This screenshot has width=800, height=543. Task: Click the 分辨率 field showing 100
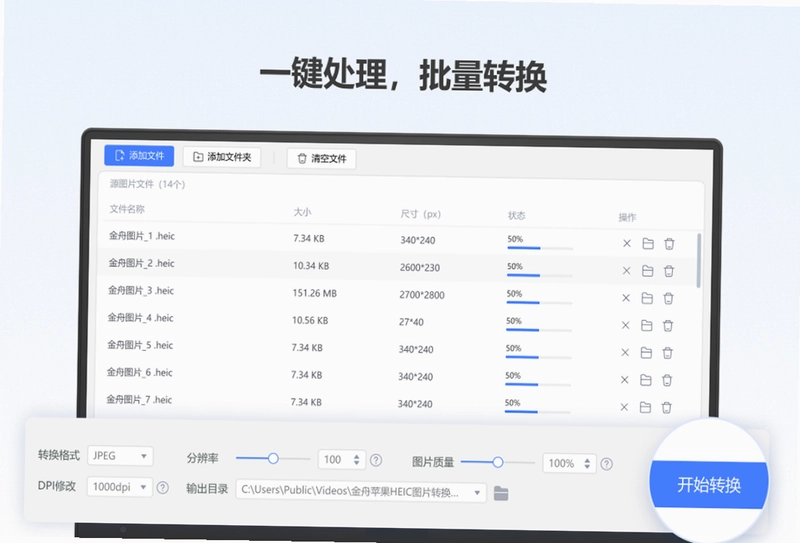pos(341,460)
